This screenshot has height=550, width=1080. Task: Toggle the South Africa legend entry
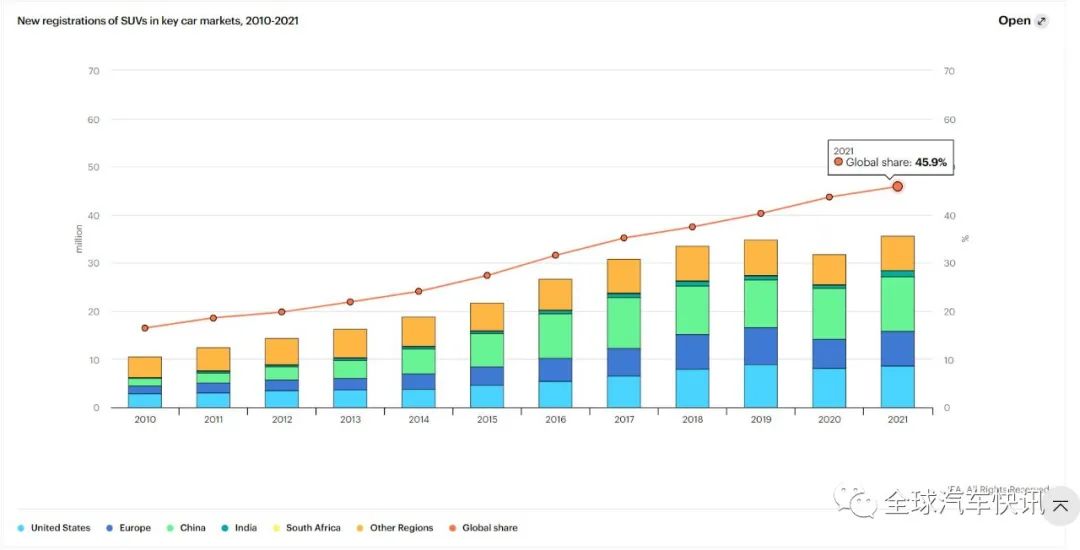click(306, 528)
